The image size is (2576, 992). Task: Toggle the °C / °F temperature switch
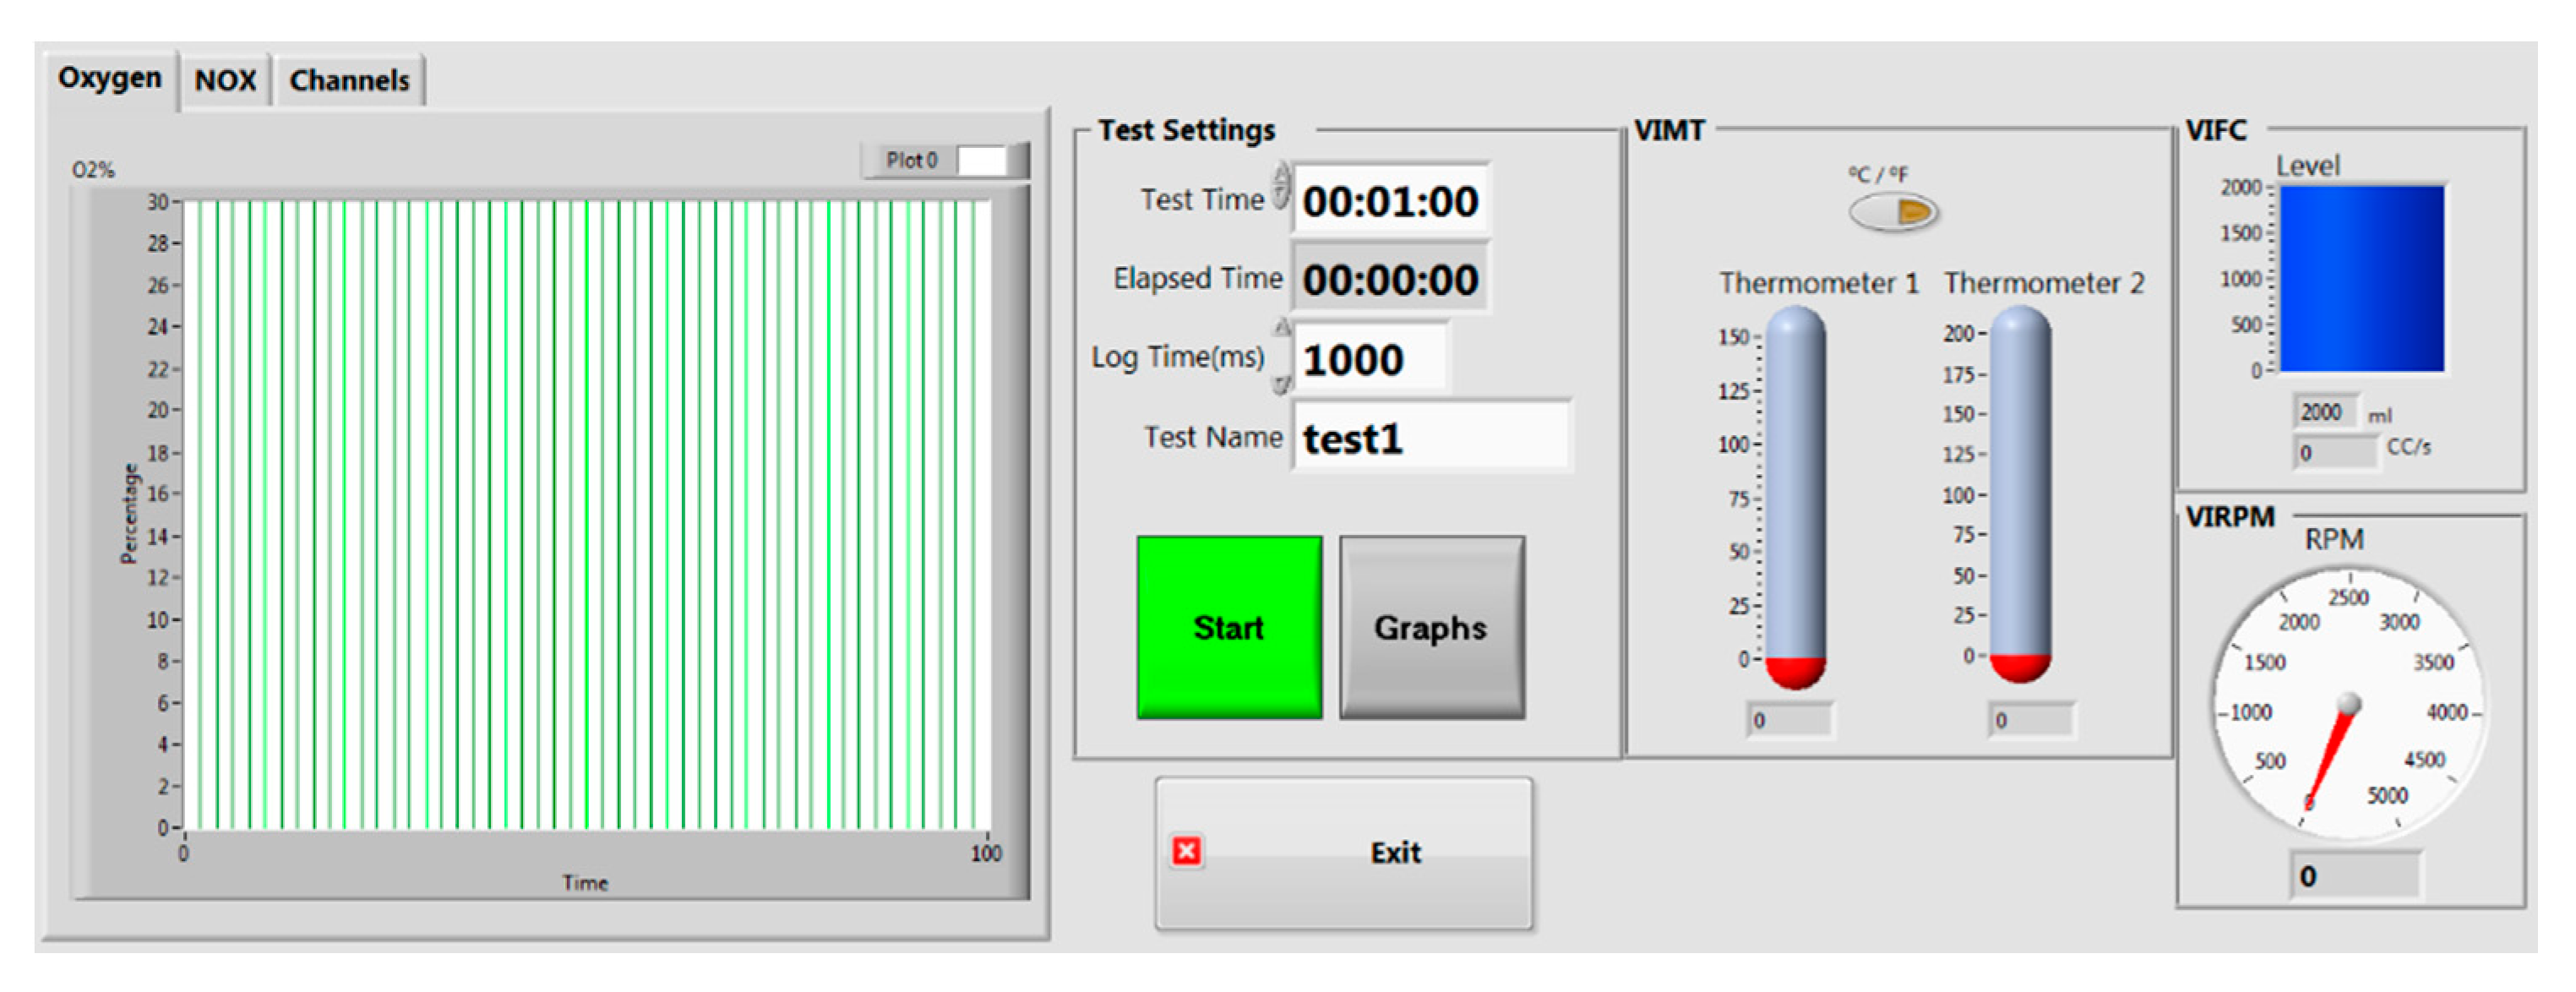[1892, 211]
